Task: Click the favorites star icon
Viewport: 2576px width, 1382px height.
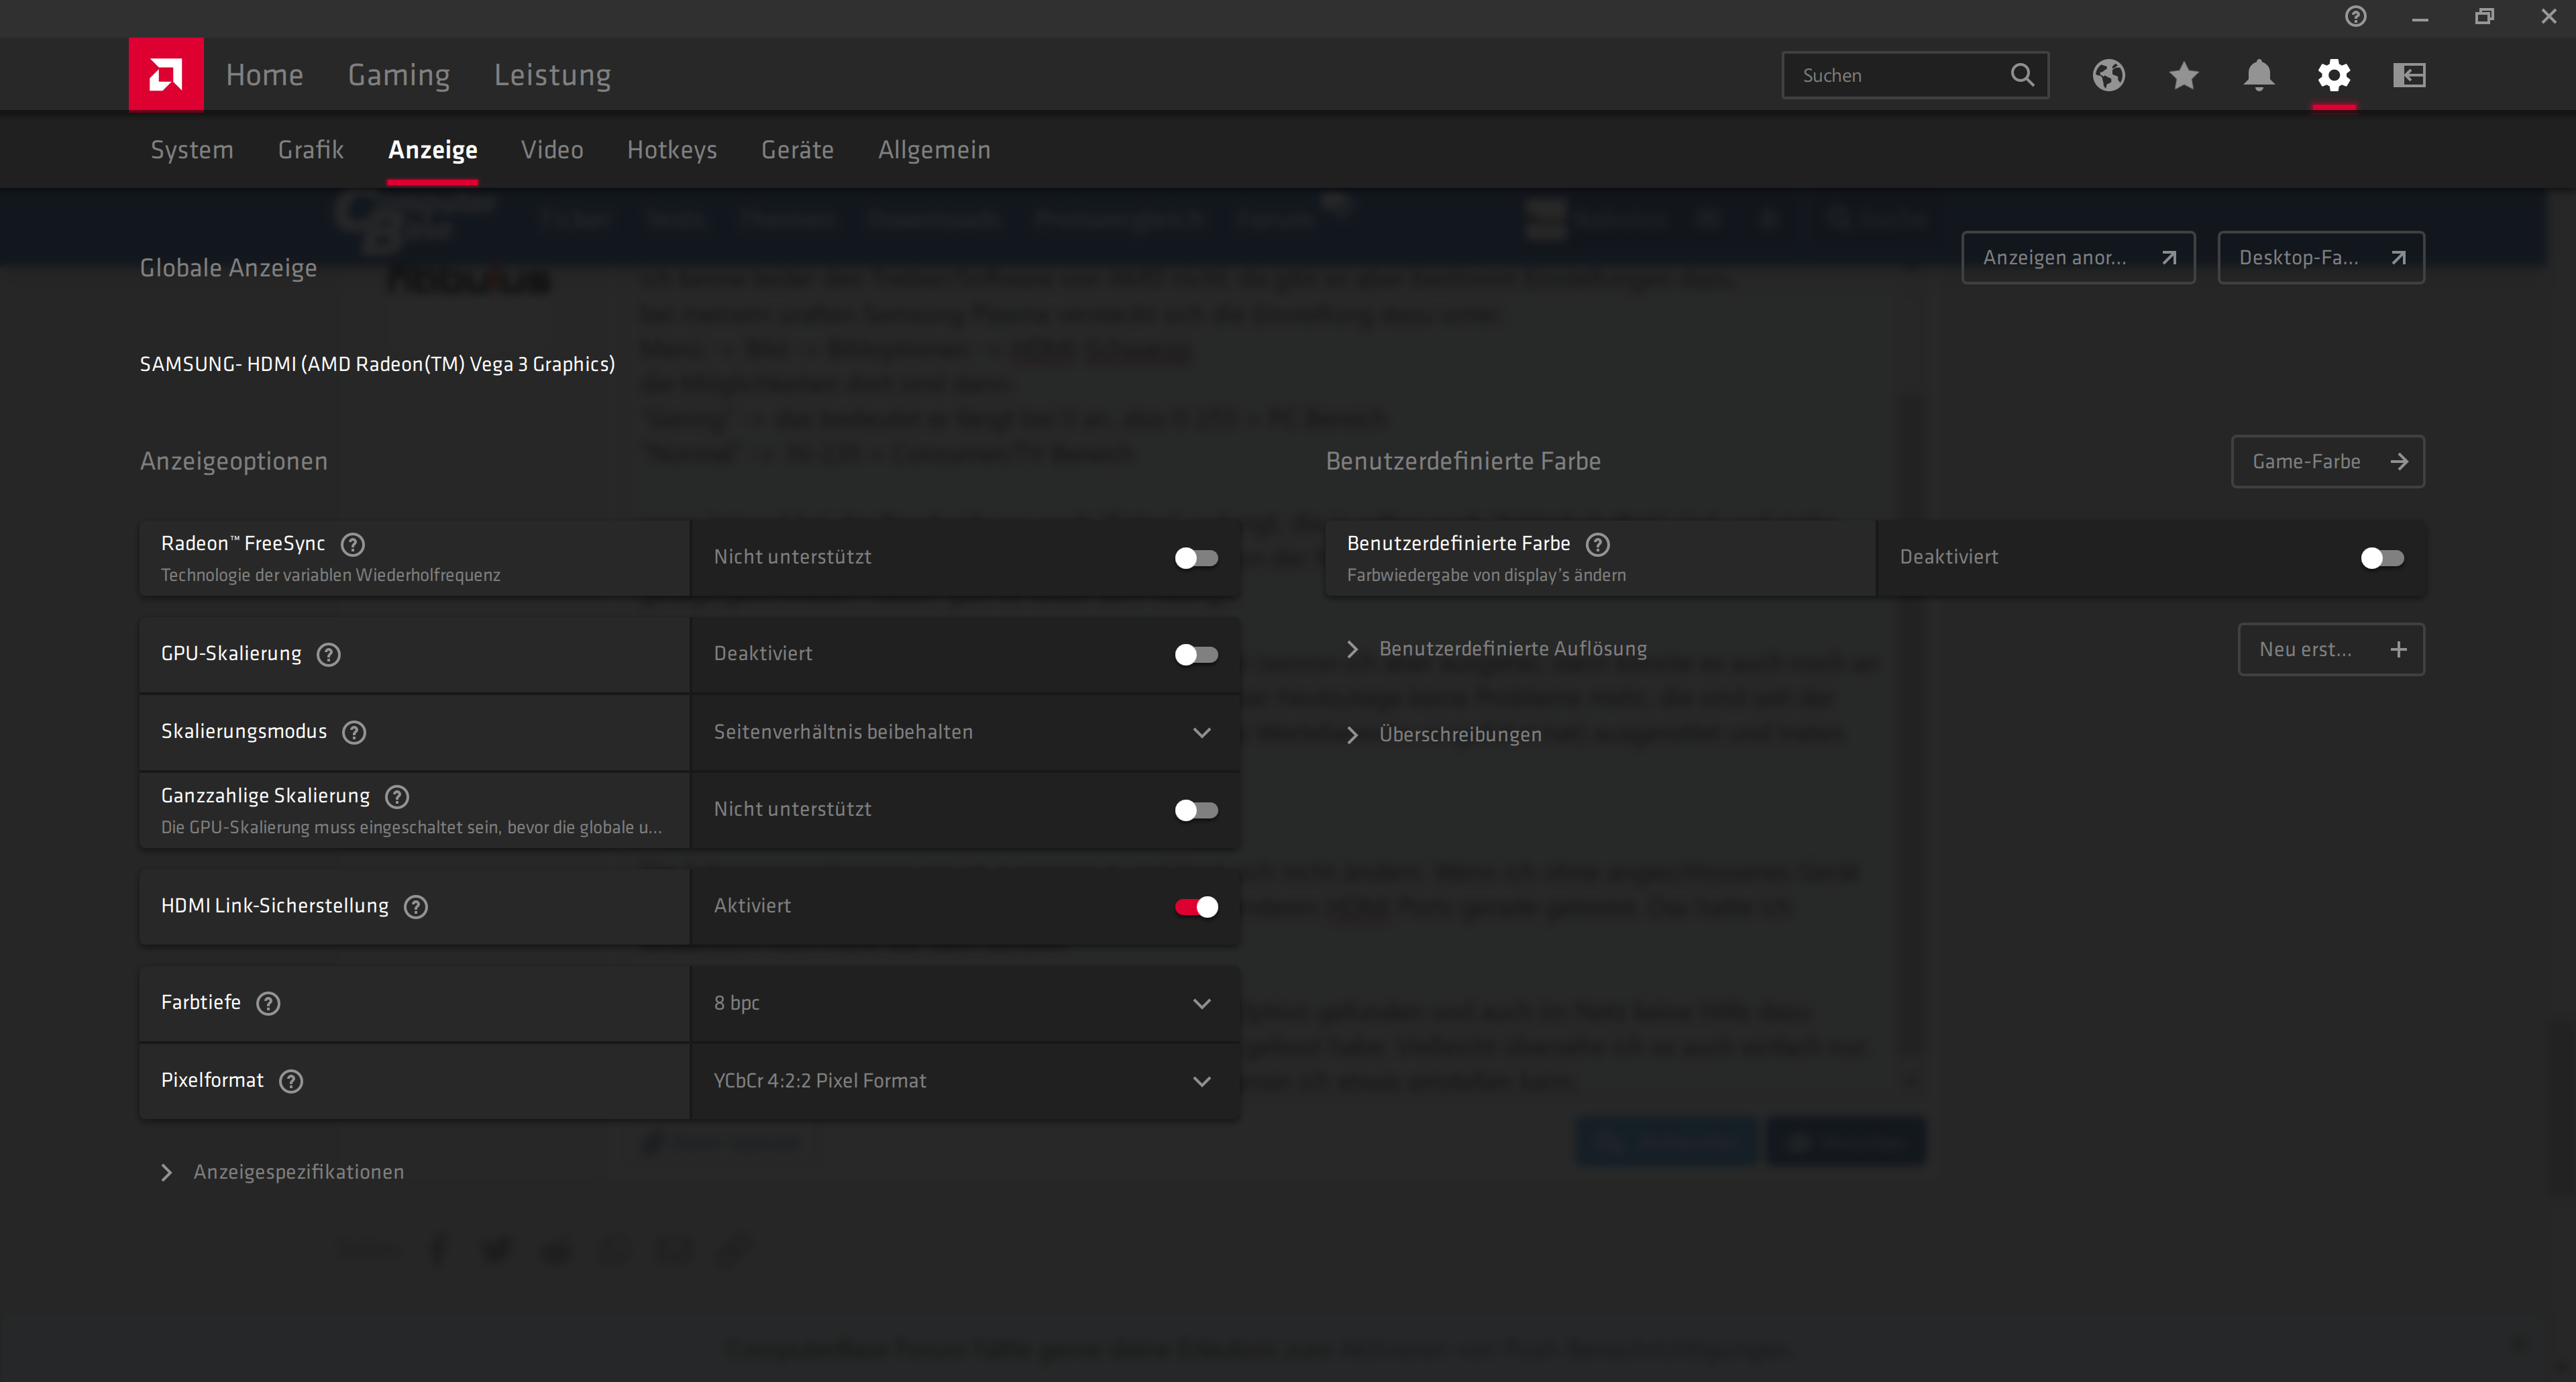Action: 2184,75
